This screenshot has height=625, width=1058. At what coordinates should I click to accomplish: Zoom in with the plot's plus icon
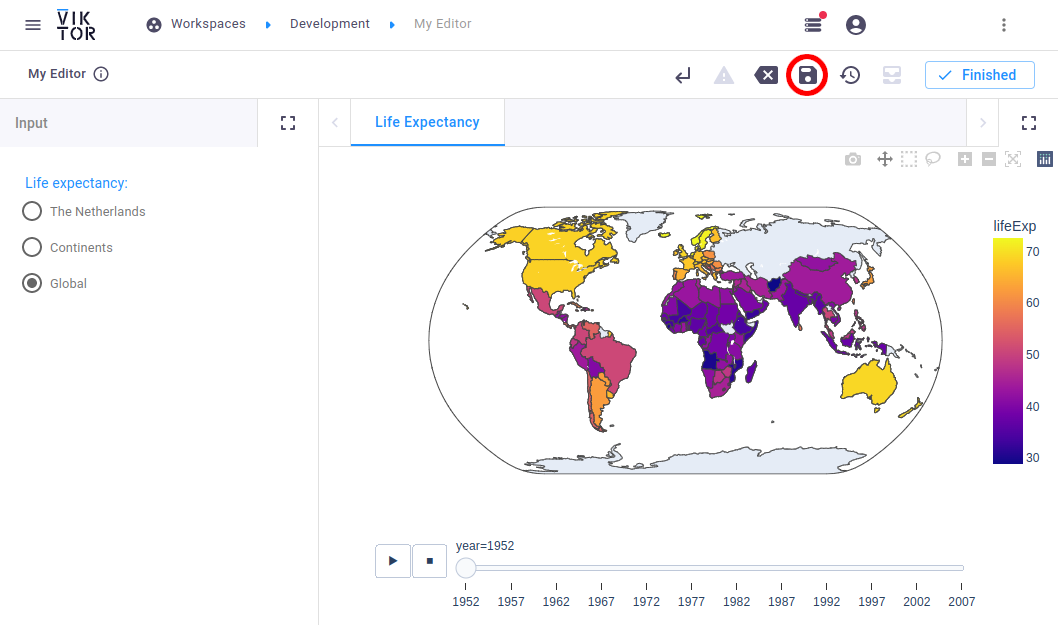point(964,159)
